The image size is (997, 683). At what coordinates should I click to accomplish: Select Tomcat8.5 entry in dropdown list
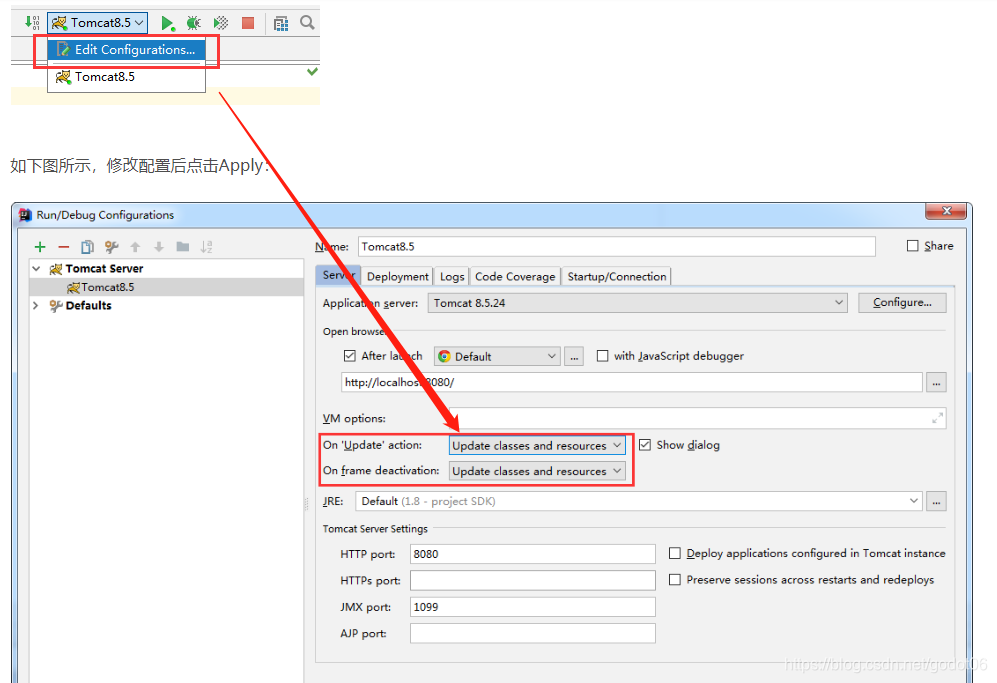126,77
